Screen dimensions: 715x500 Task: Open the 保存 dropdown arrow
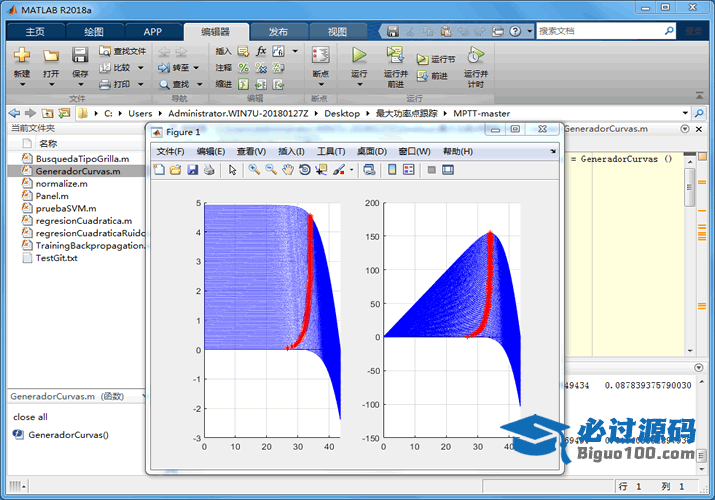click(80, 84)
